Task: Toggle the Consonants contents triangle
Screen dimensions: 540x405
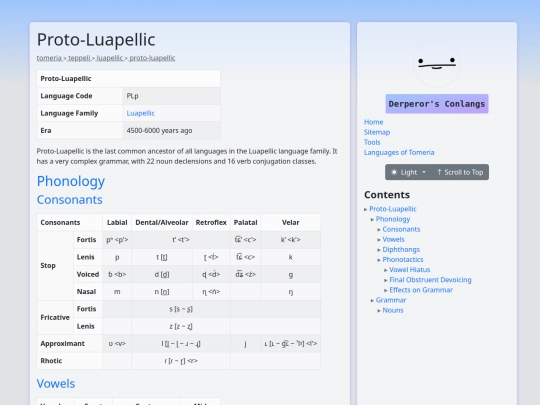Action: click(379, 229)
